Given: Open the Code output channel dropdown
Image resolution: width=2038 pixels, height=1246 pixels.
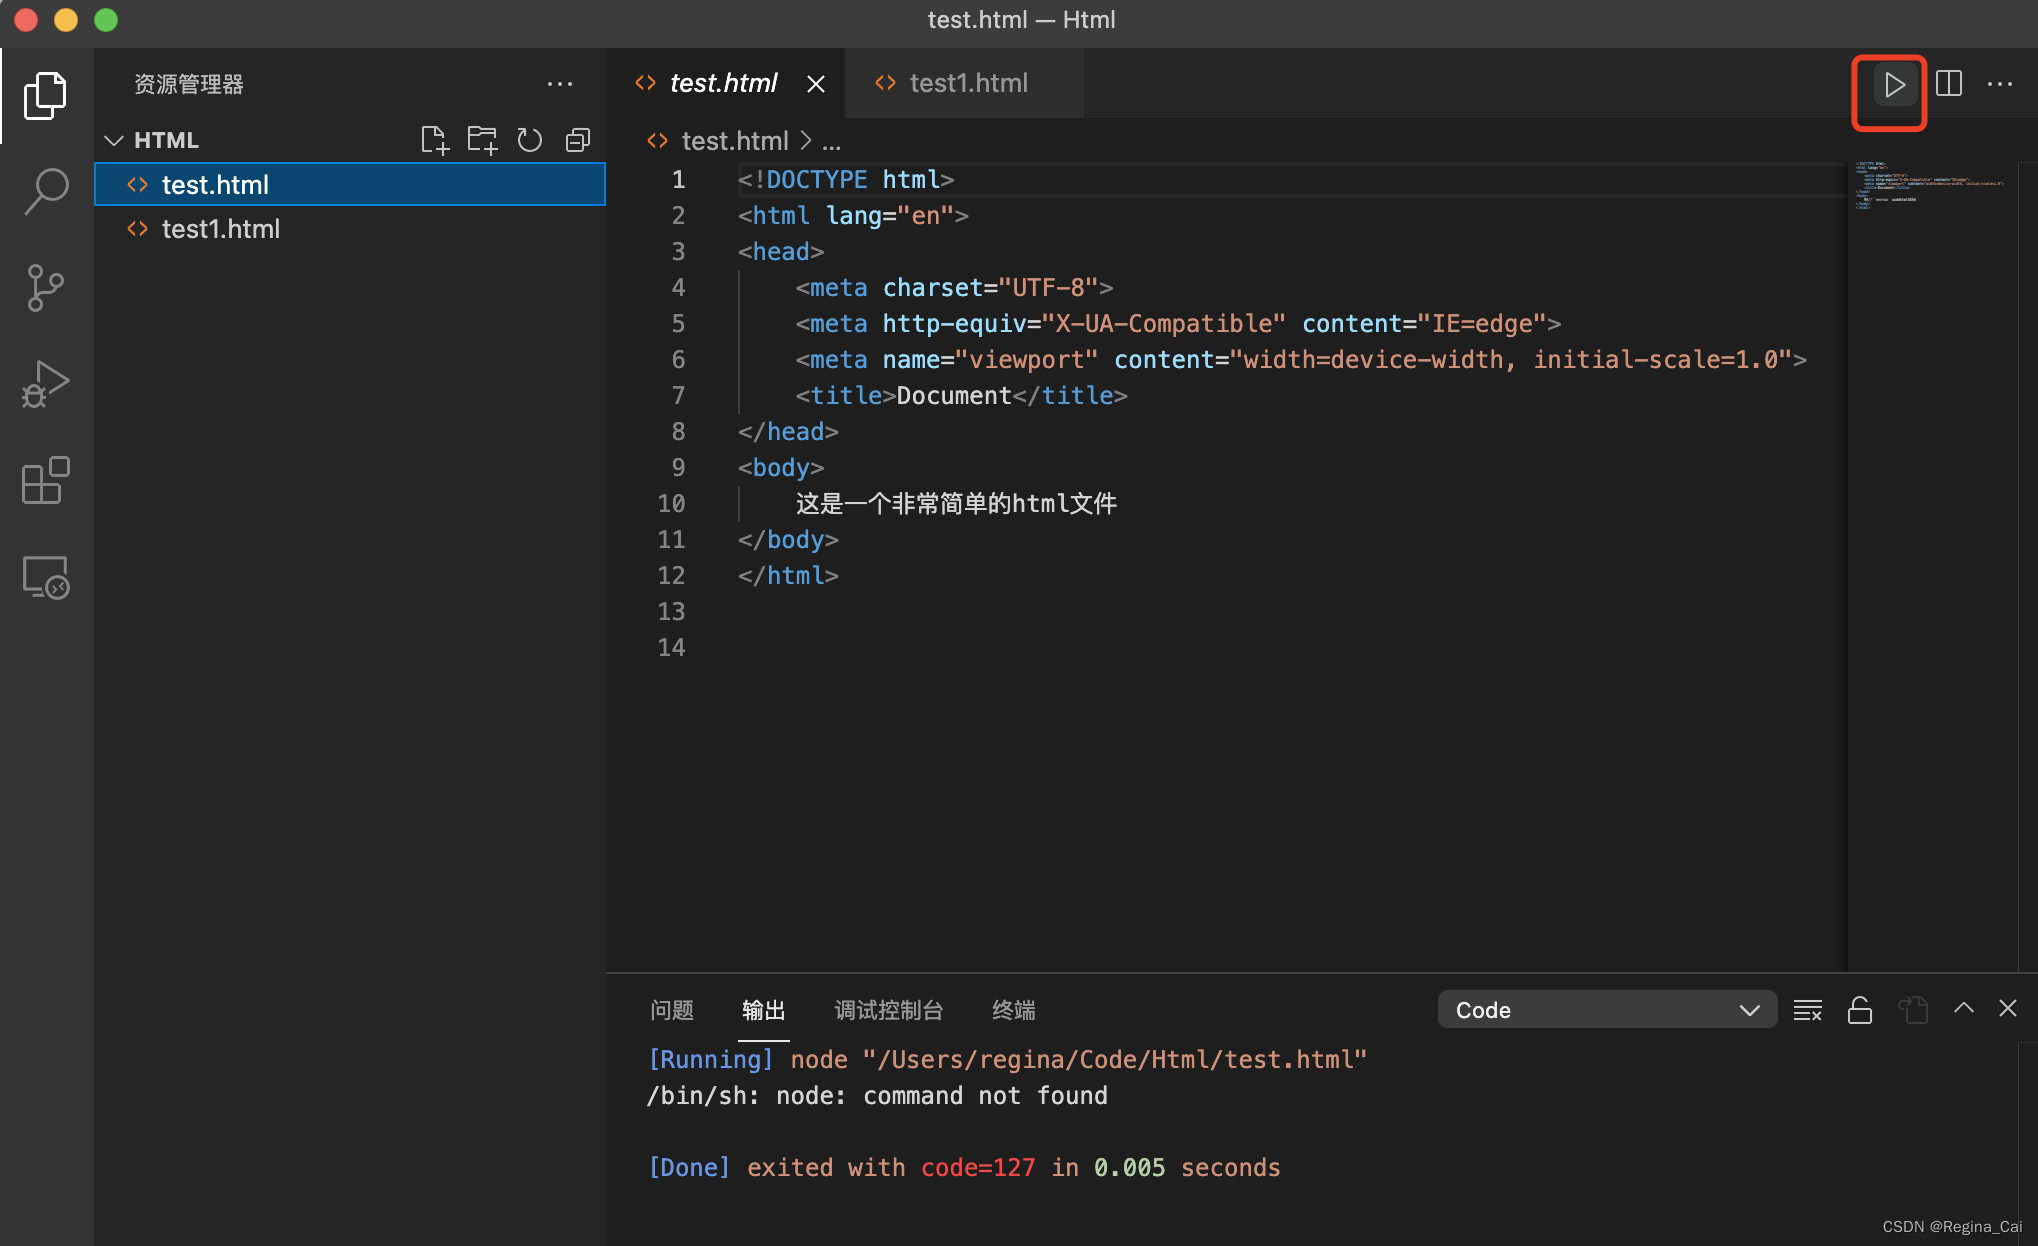Looking at the screenshot, I should click(x=1607, y=1010).
